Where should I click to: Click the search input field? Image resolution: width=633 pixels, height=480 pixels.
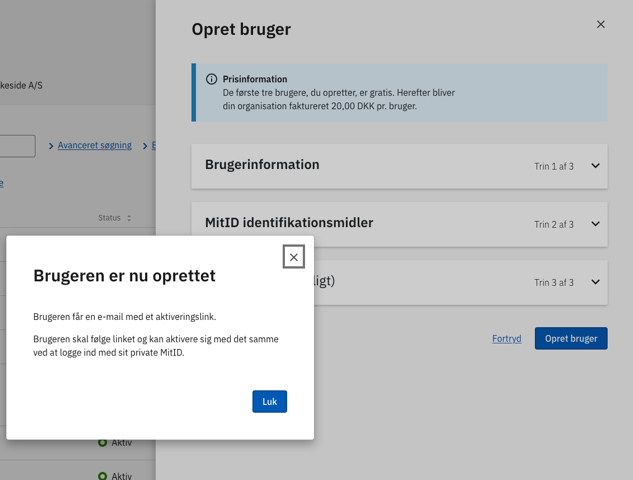tap(17, 146)
